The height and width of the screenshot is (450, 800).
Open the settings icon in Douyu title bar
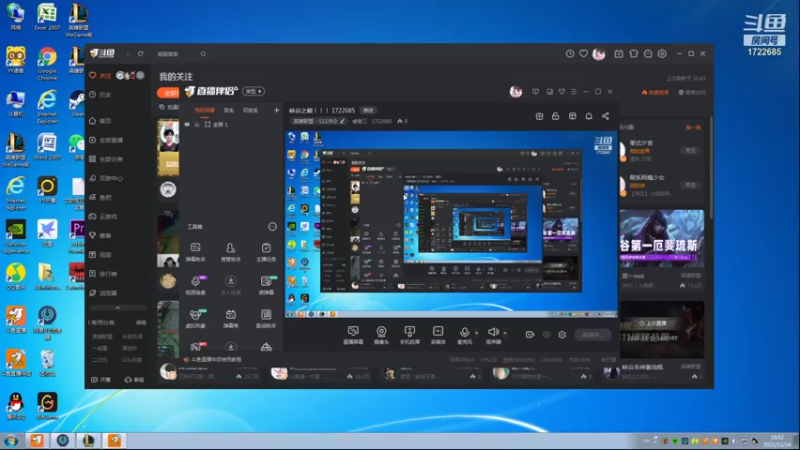662,54
